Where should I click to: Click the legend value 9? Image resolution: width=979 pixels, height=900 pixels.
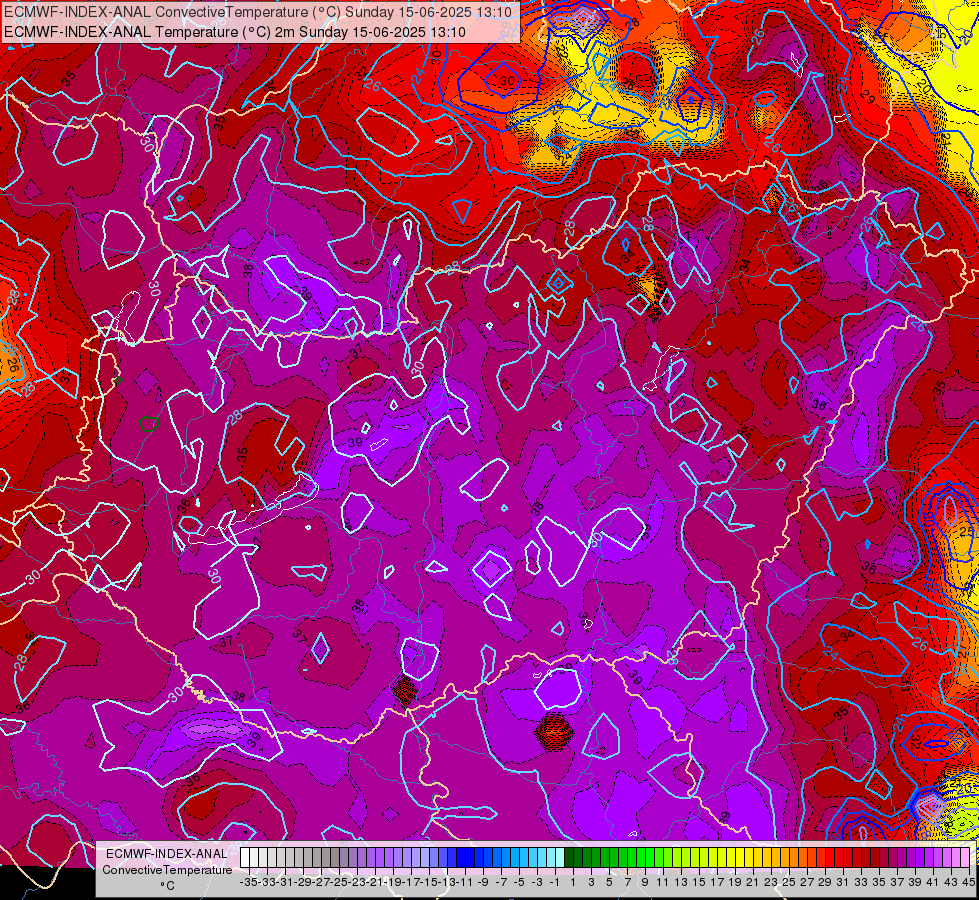pos(645,883)
